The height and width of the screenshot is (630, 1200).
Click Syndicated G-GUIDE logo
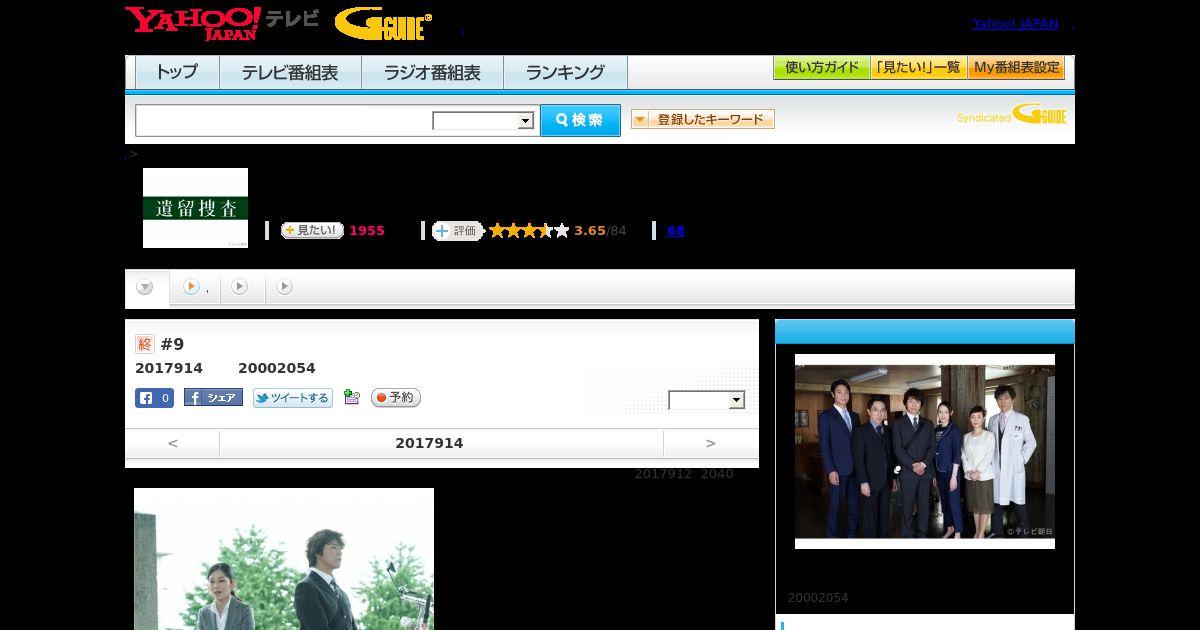point(1011,114)
